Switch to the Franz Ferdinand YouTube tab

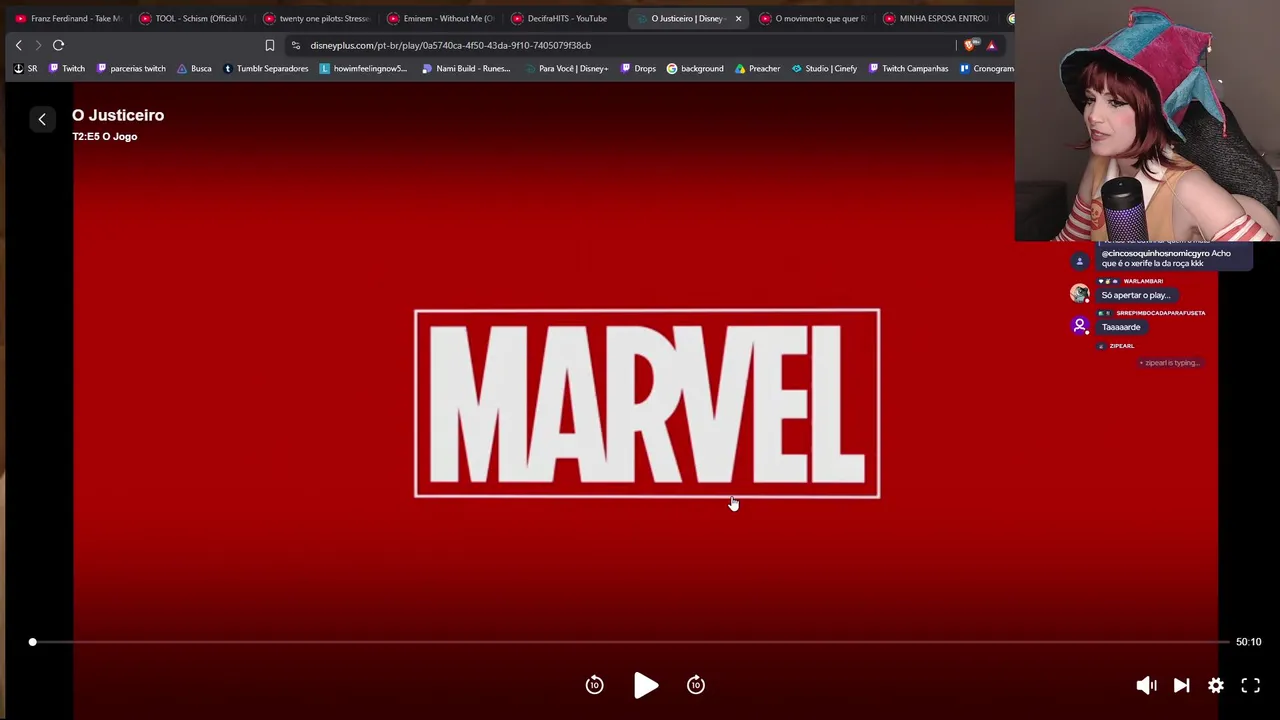tap(68, 18)
